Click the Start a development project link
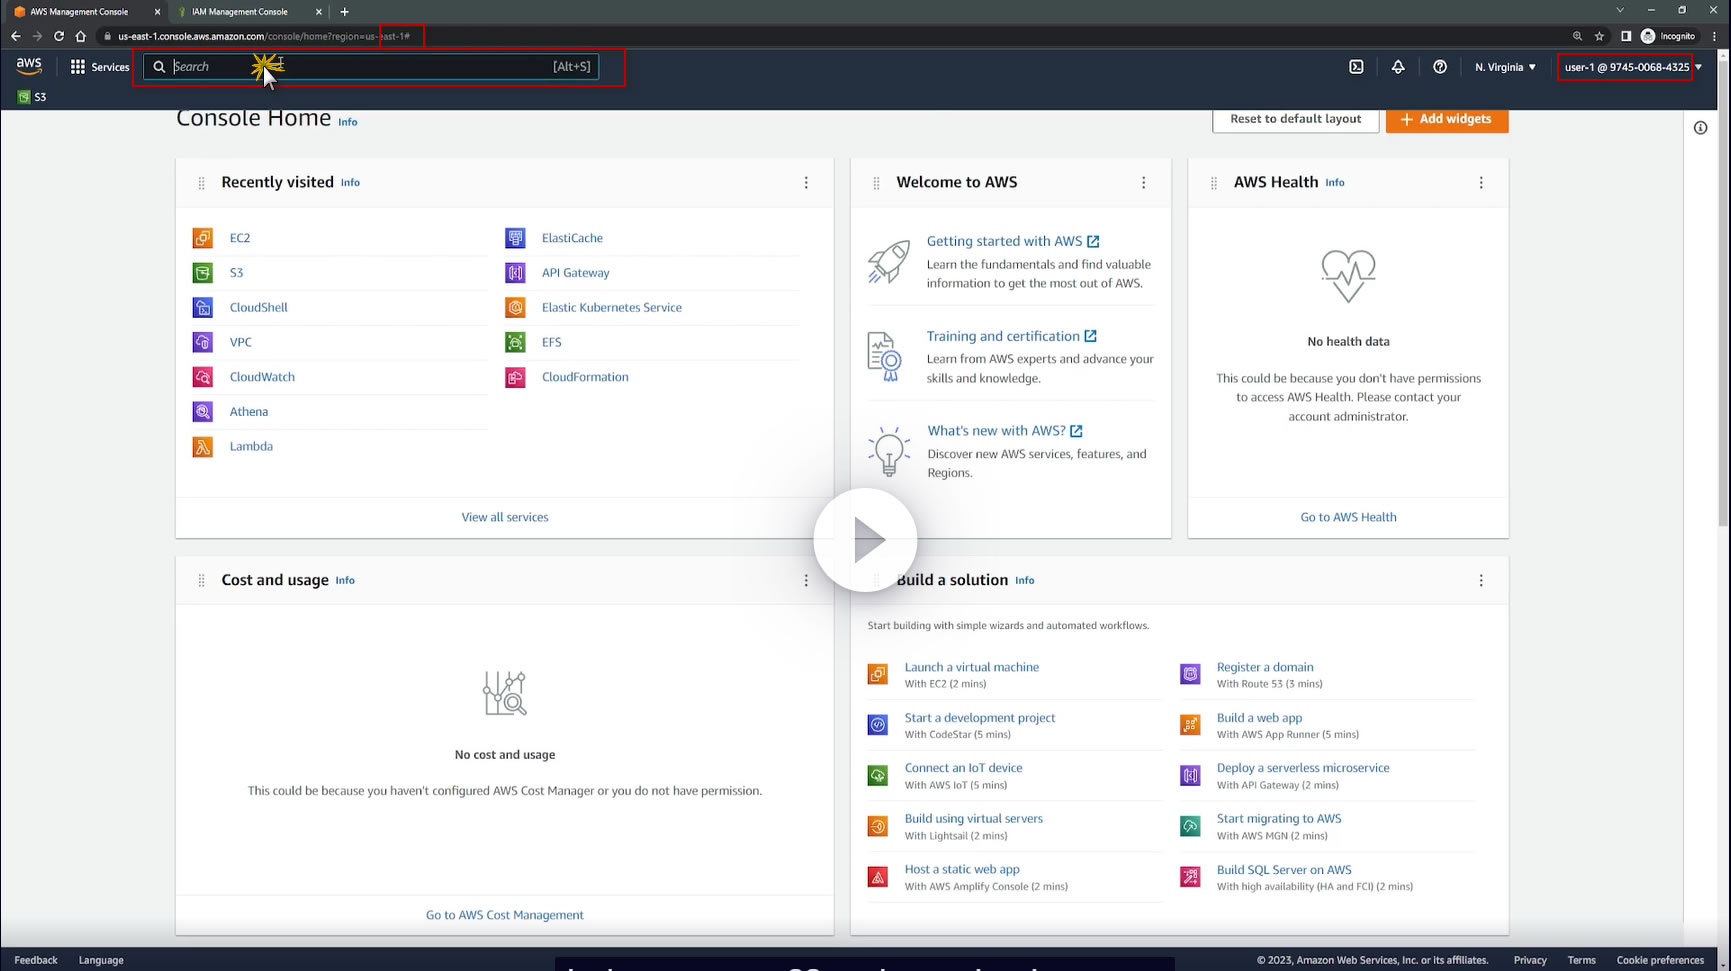The image size is (1731, 971). (x=980, y=718)
